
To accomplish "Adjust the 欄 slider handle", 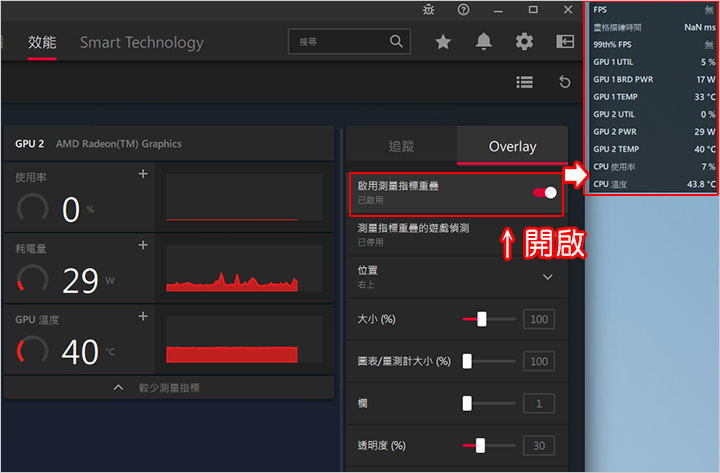I will tap(467, 403).
